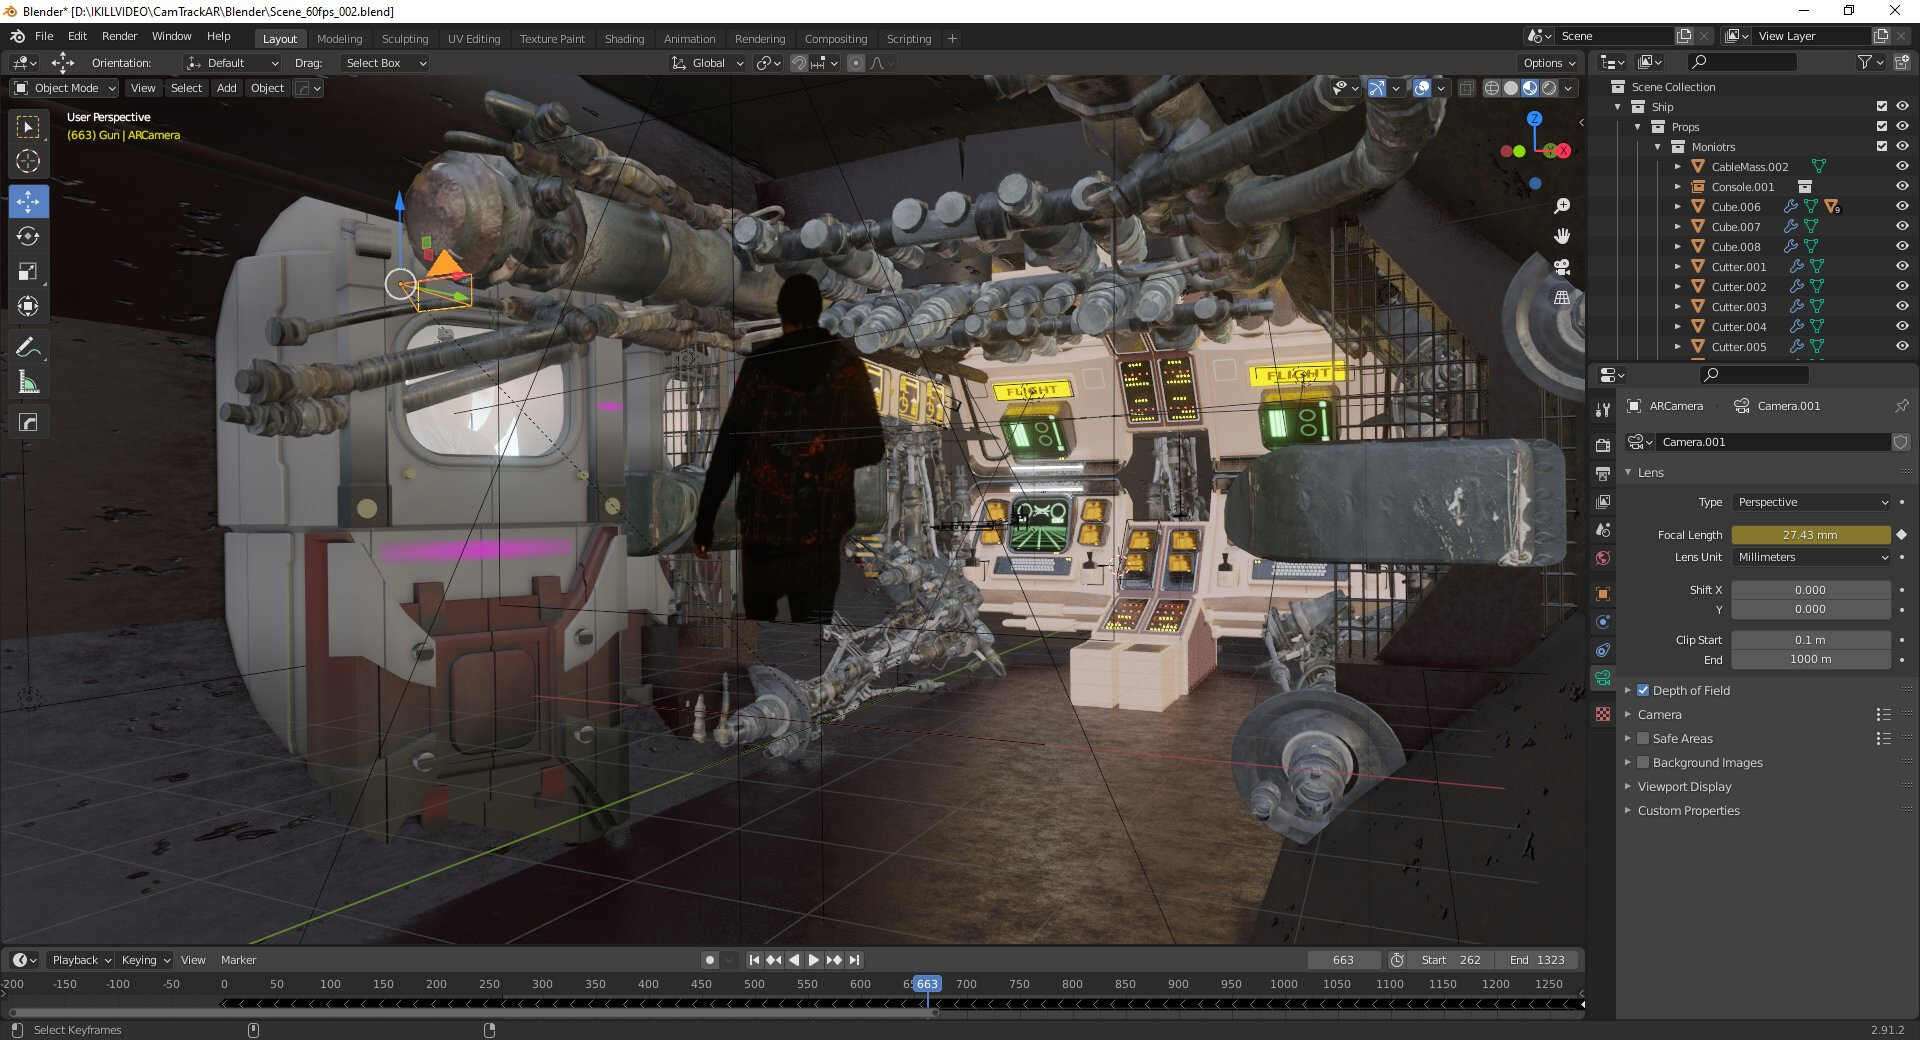Select the Move tool in the viewport toolbar

pos(28,201)
